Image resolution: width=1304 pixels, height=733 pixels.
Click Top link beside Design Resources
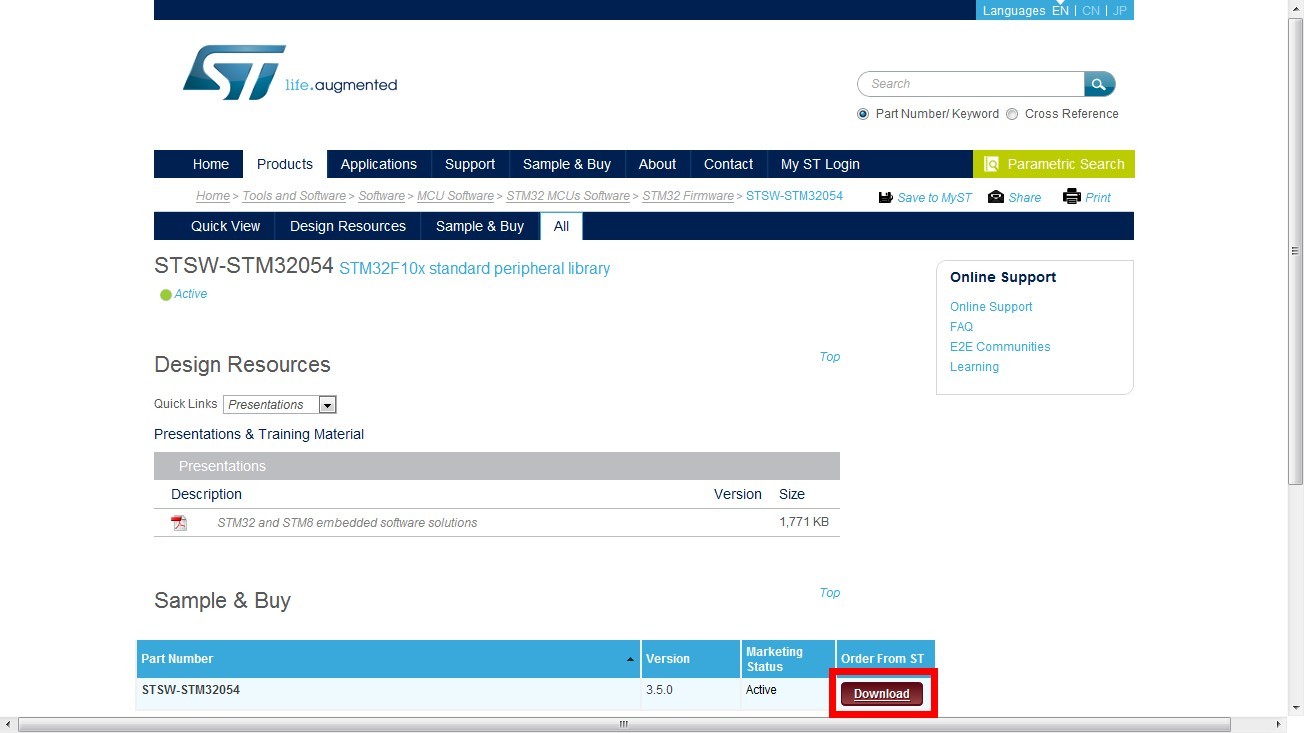(830, 357)
